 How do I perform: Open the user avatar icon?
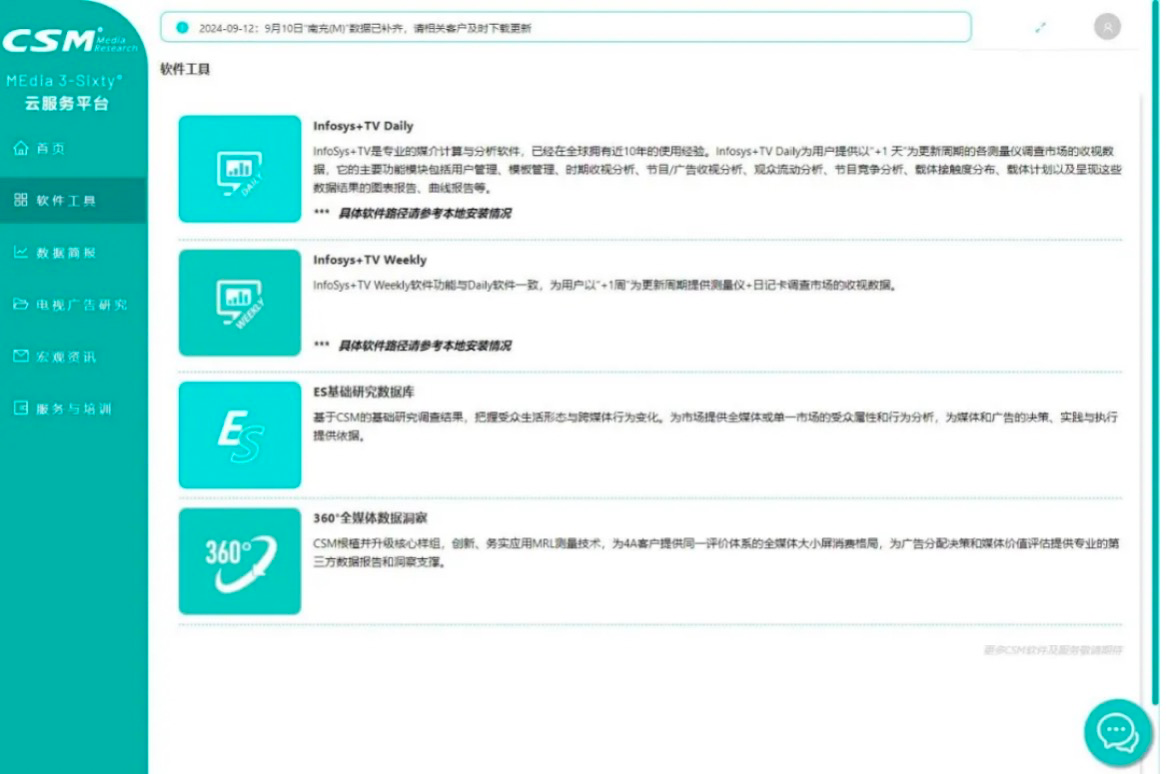pyautogui.click(x=1107, y=27)
